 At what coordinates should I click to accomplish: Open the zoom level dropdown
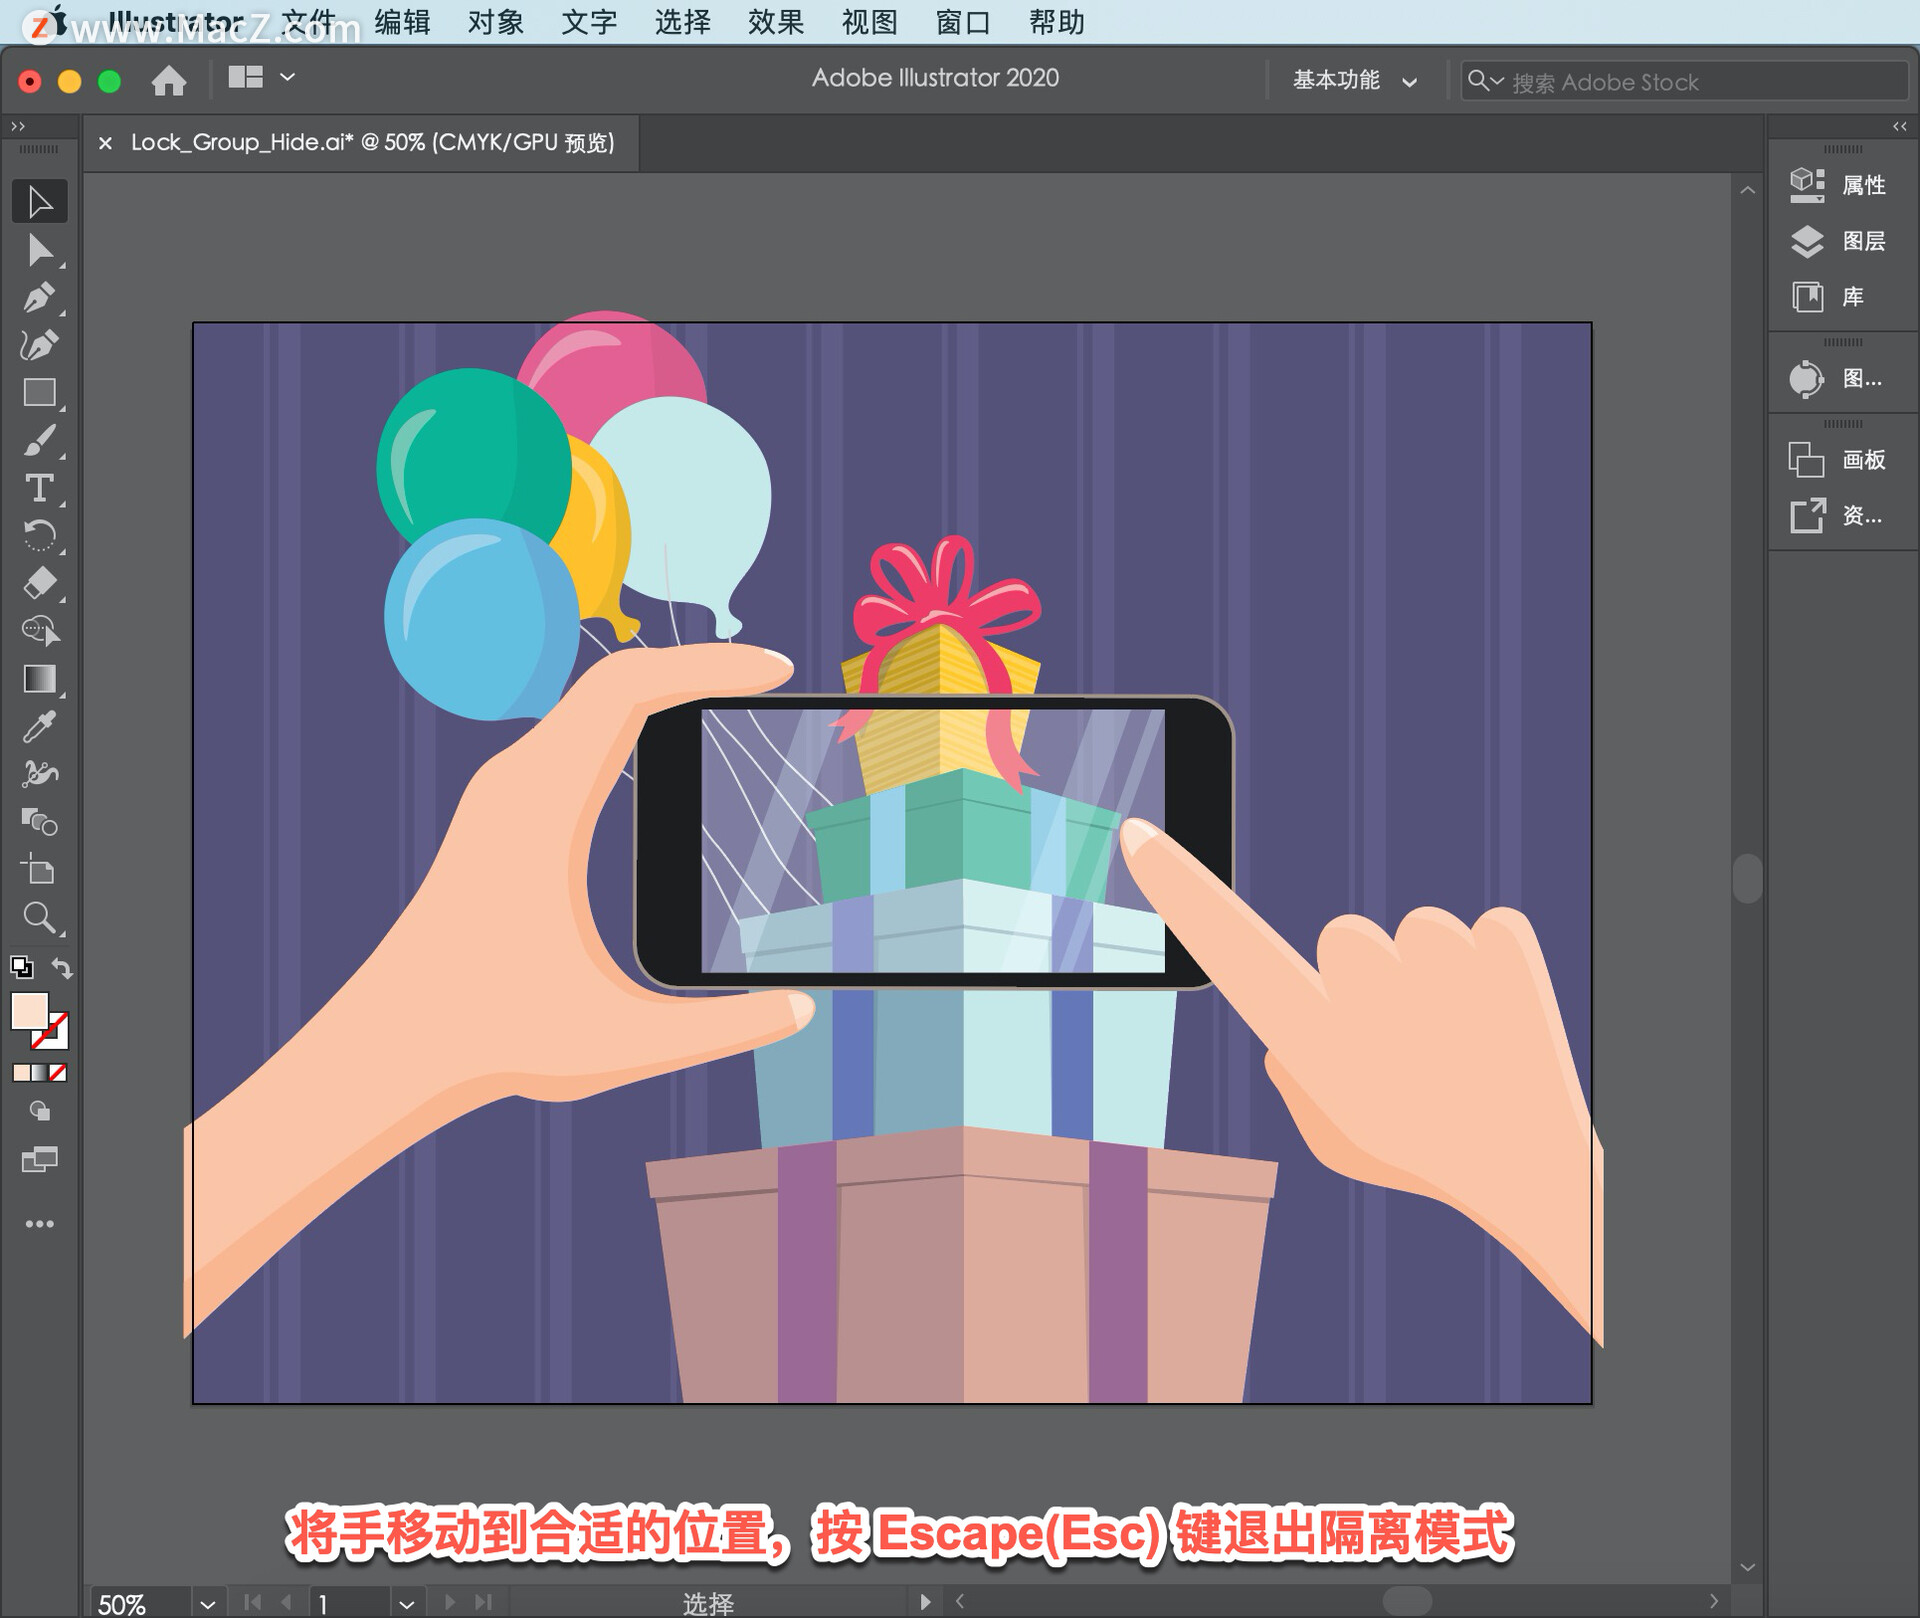coord(207,1604)
